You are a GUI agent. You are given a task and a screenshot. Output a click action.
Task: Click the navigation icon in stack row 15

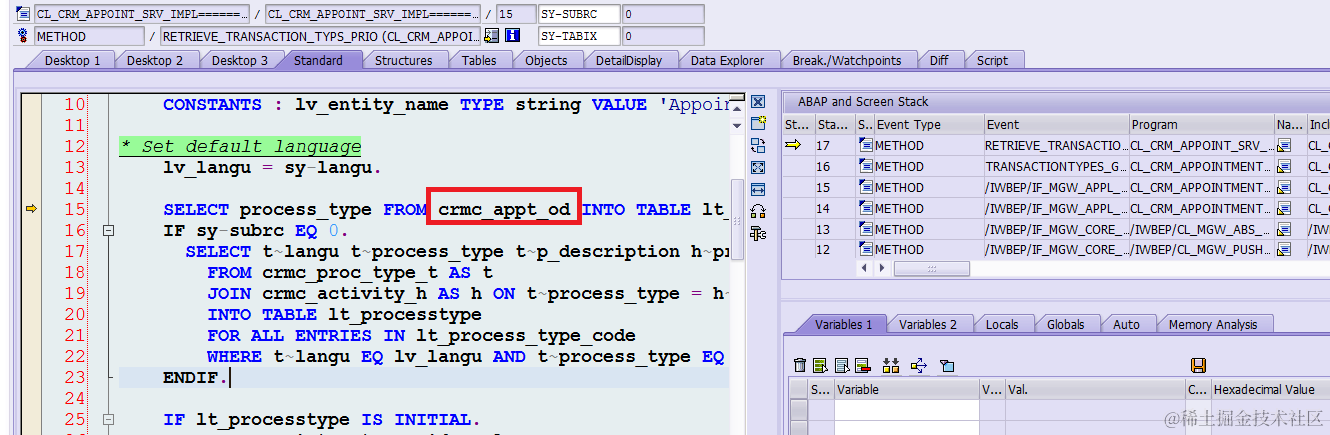(1284, 187)
